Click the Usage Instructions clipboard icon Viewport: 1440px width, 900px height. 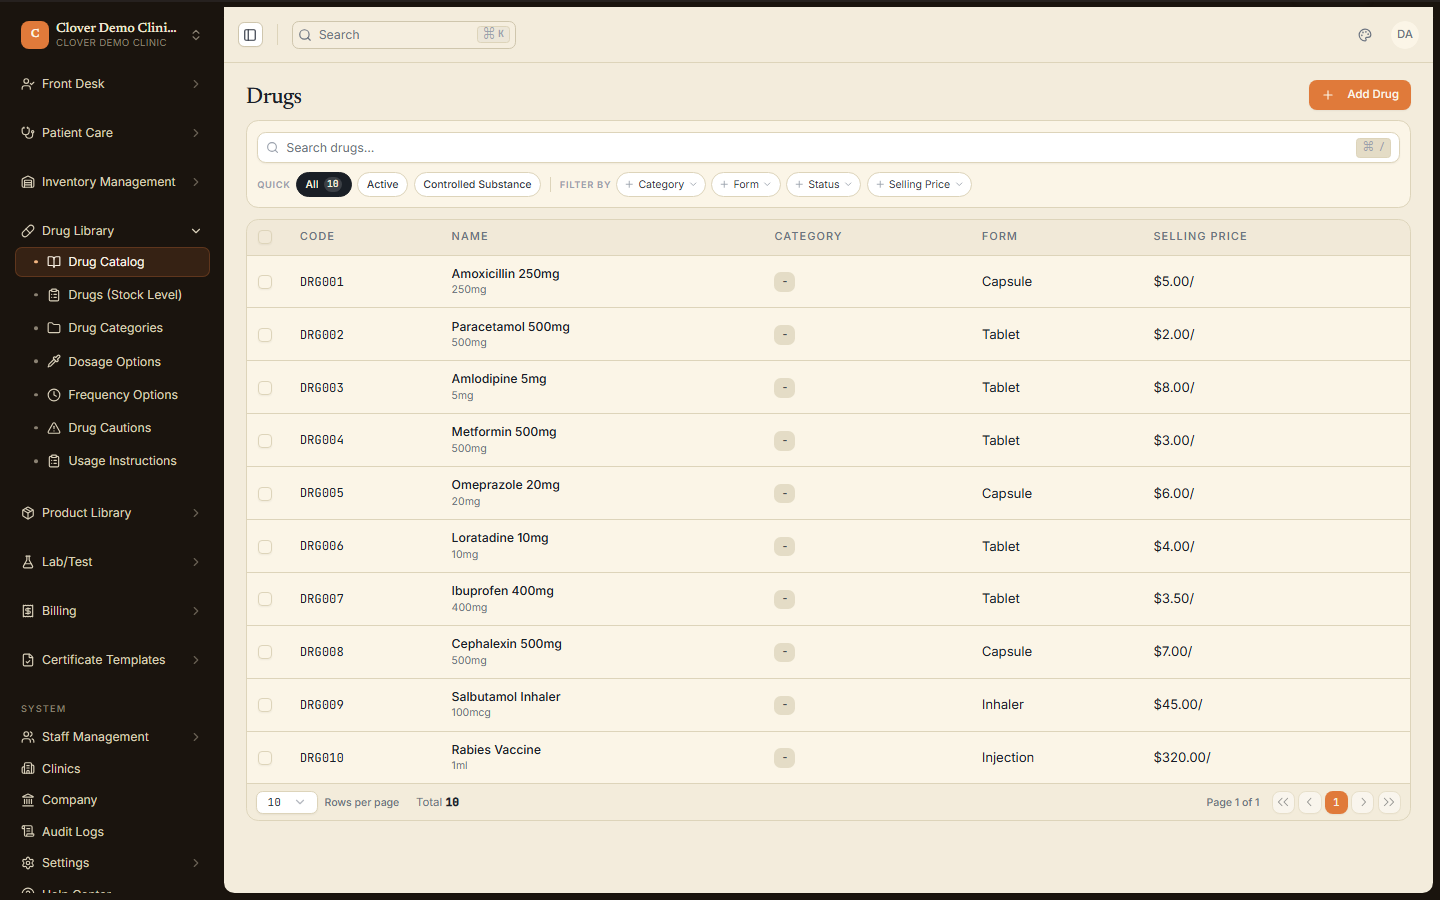coord(54,461)
